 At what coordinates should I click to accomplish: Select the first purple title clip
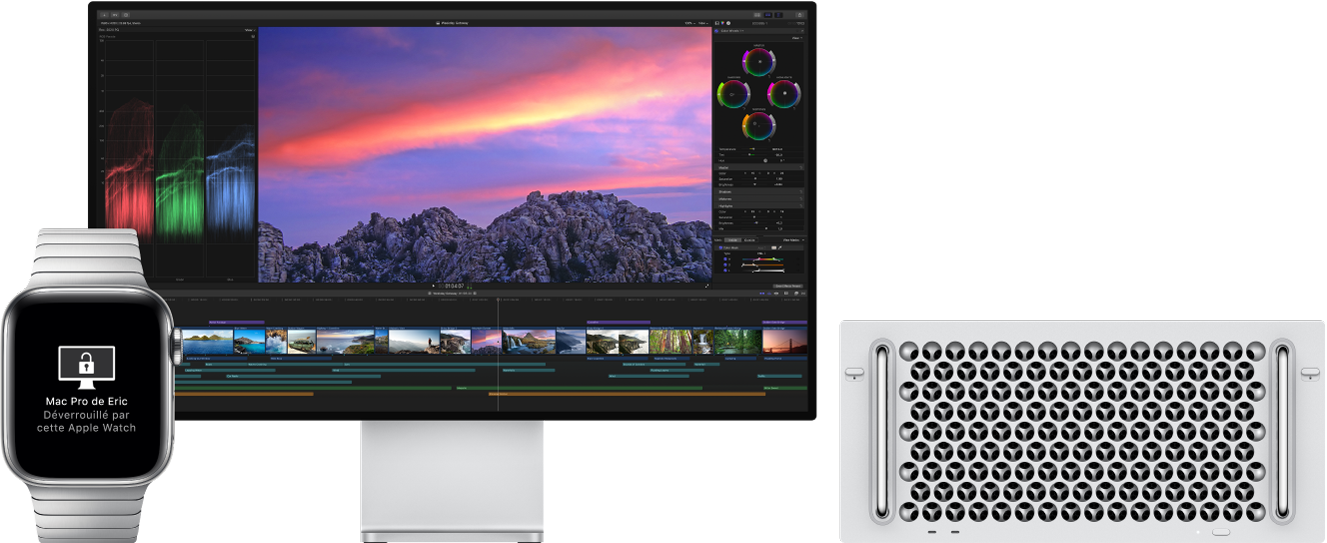coord(236,322)
